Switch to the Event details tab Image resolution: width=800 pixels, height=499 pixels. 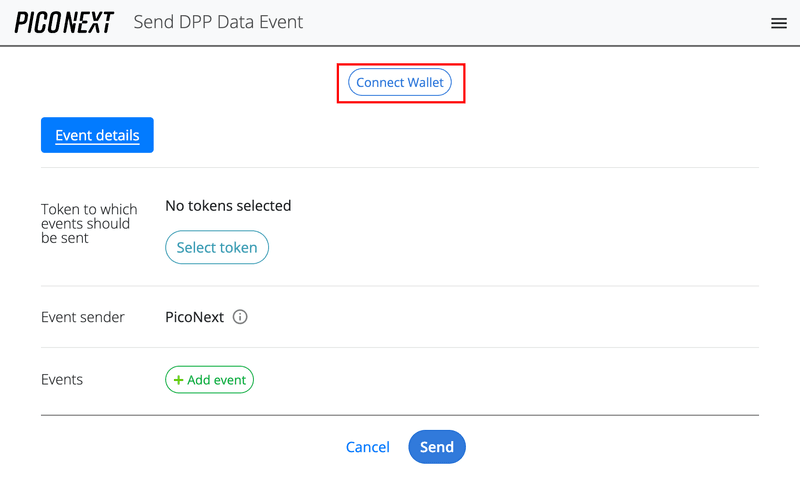(97, 135)
